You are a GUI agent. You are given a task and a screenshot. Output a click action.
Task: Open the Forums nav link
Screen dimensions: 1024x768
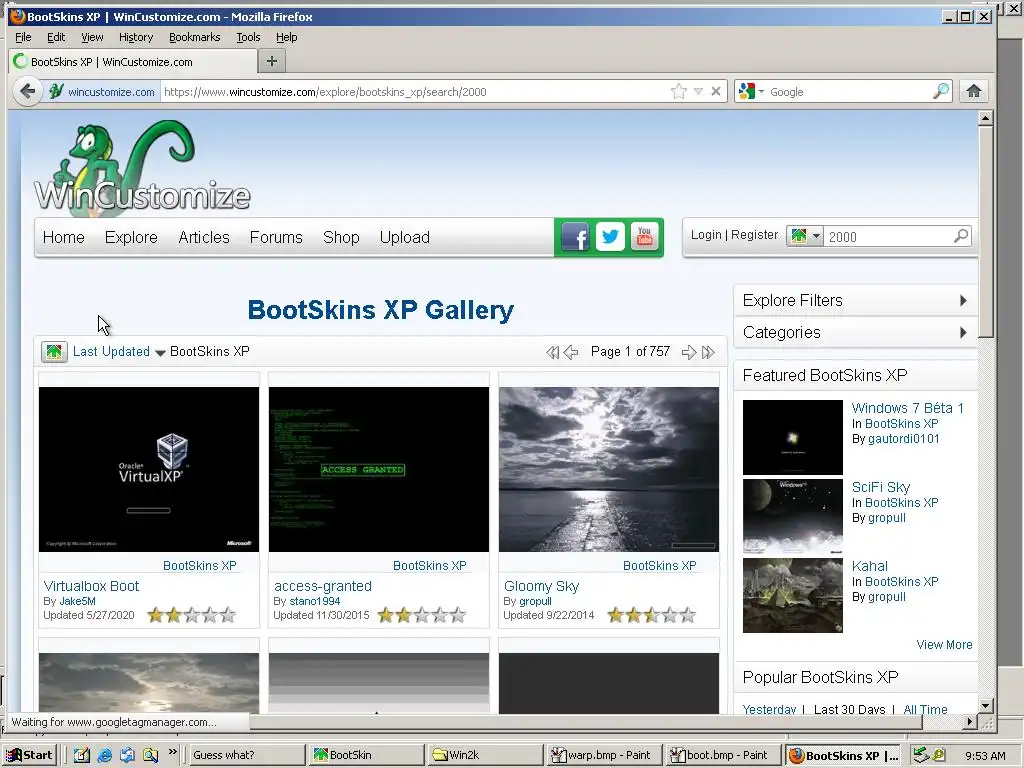pyautogui.click(x=276, y=237)
